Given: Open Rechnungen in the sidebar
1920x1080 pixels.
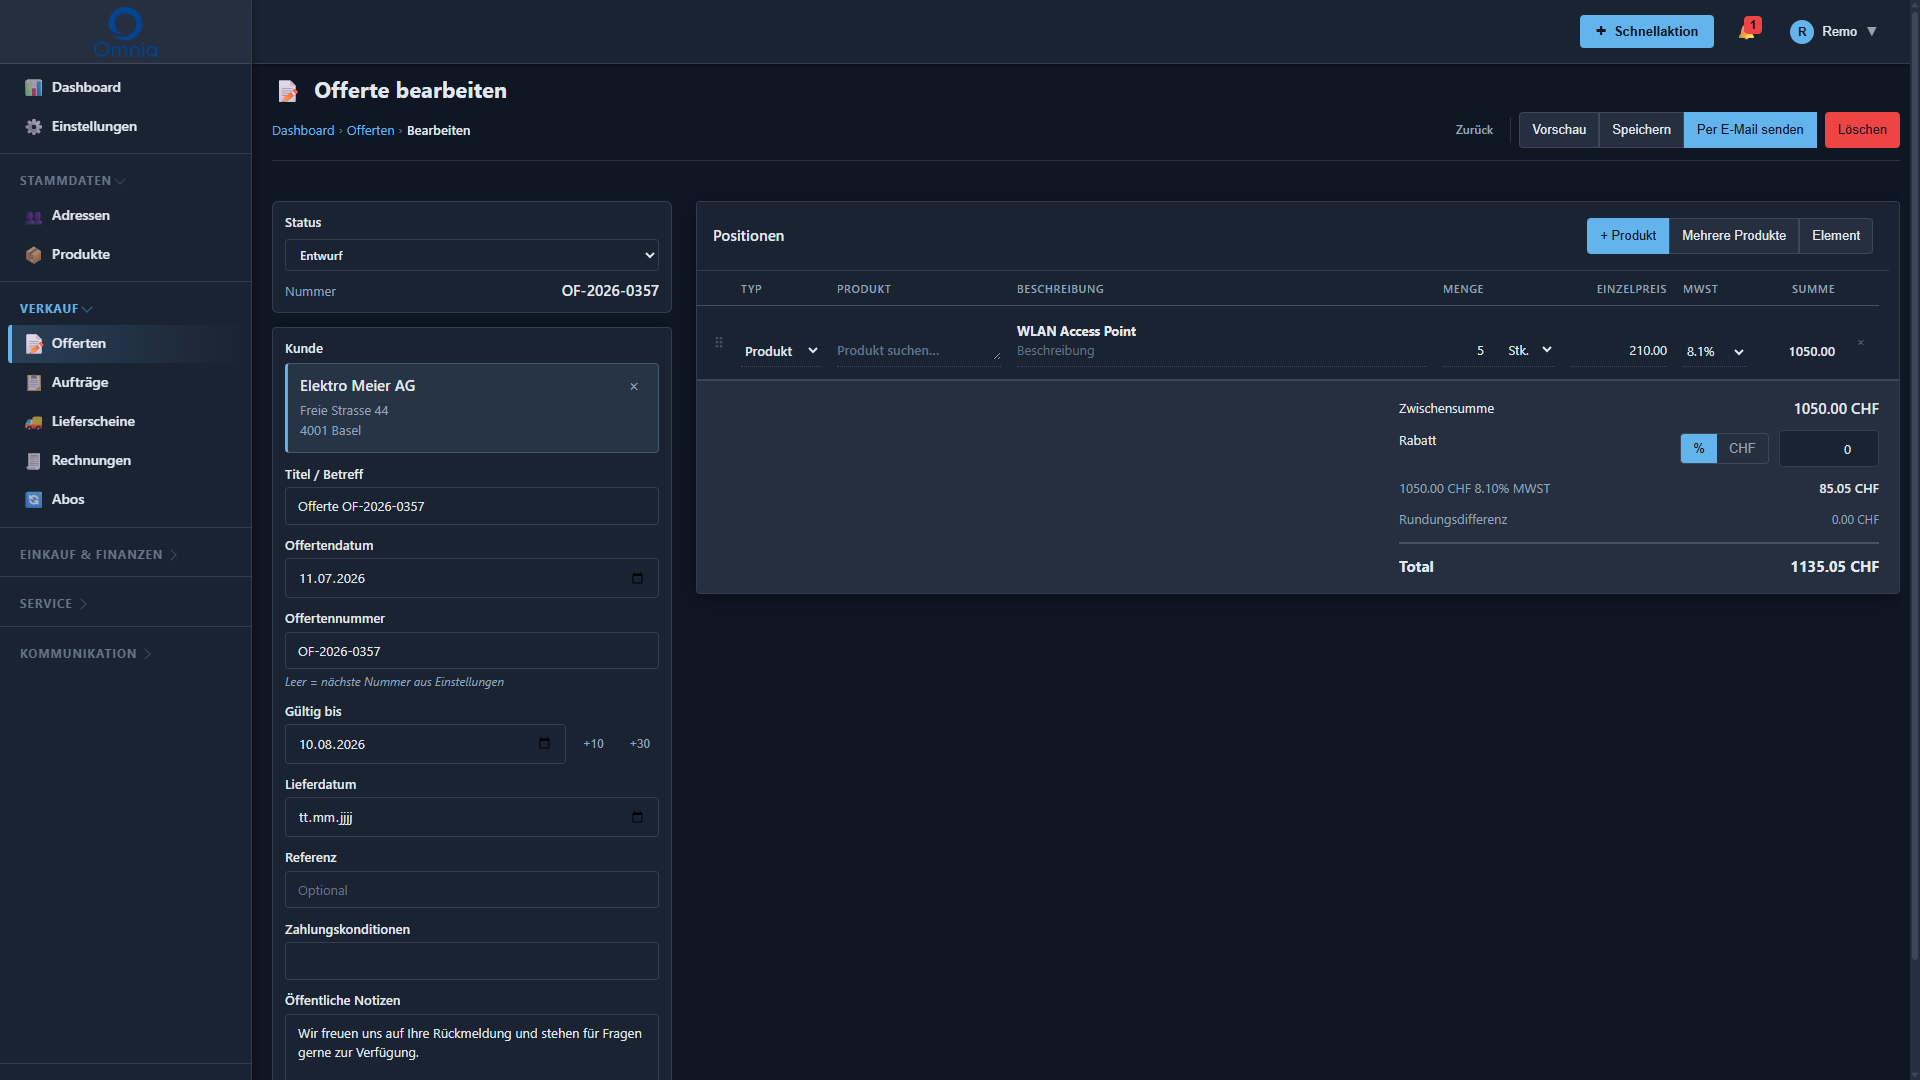Looking at the screenshot, I should click(126, 461).
